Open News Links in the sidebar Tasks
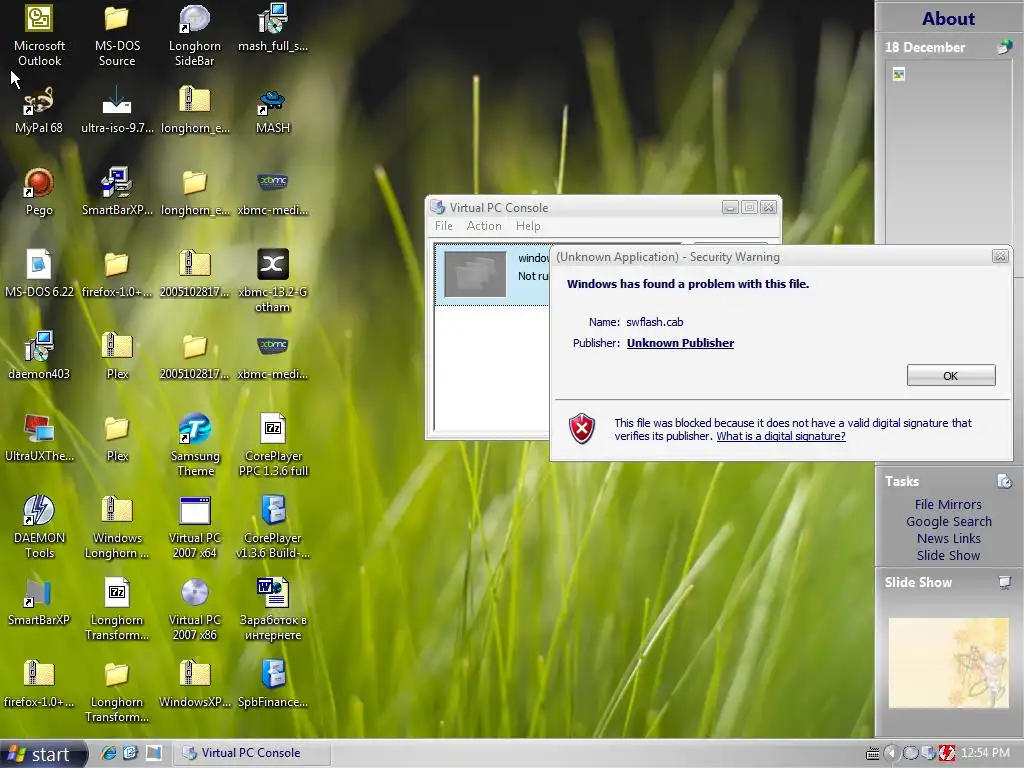This screenshot has width=1024, height=768. coord(948,538)
